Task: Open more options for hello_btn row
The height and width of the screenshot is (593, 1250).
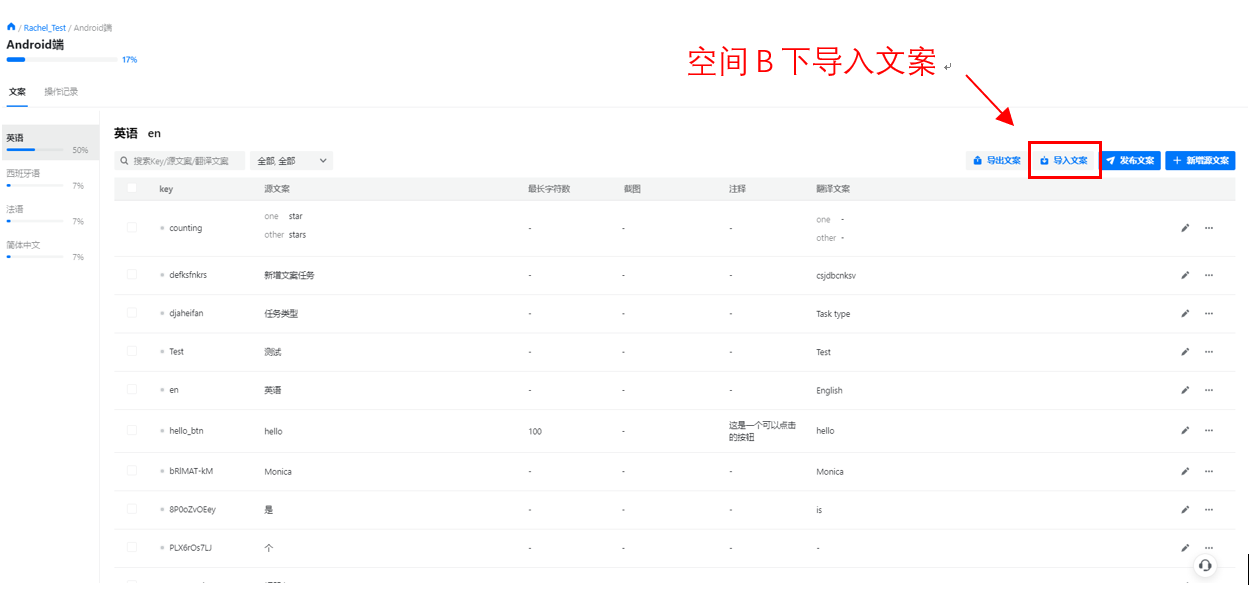Action: (1208, 430)
